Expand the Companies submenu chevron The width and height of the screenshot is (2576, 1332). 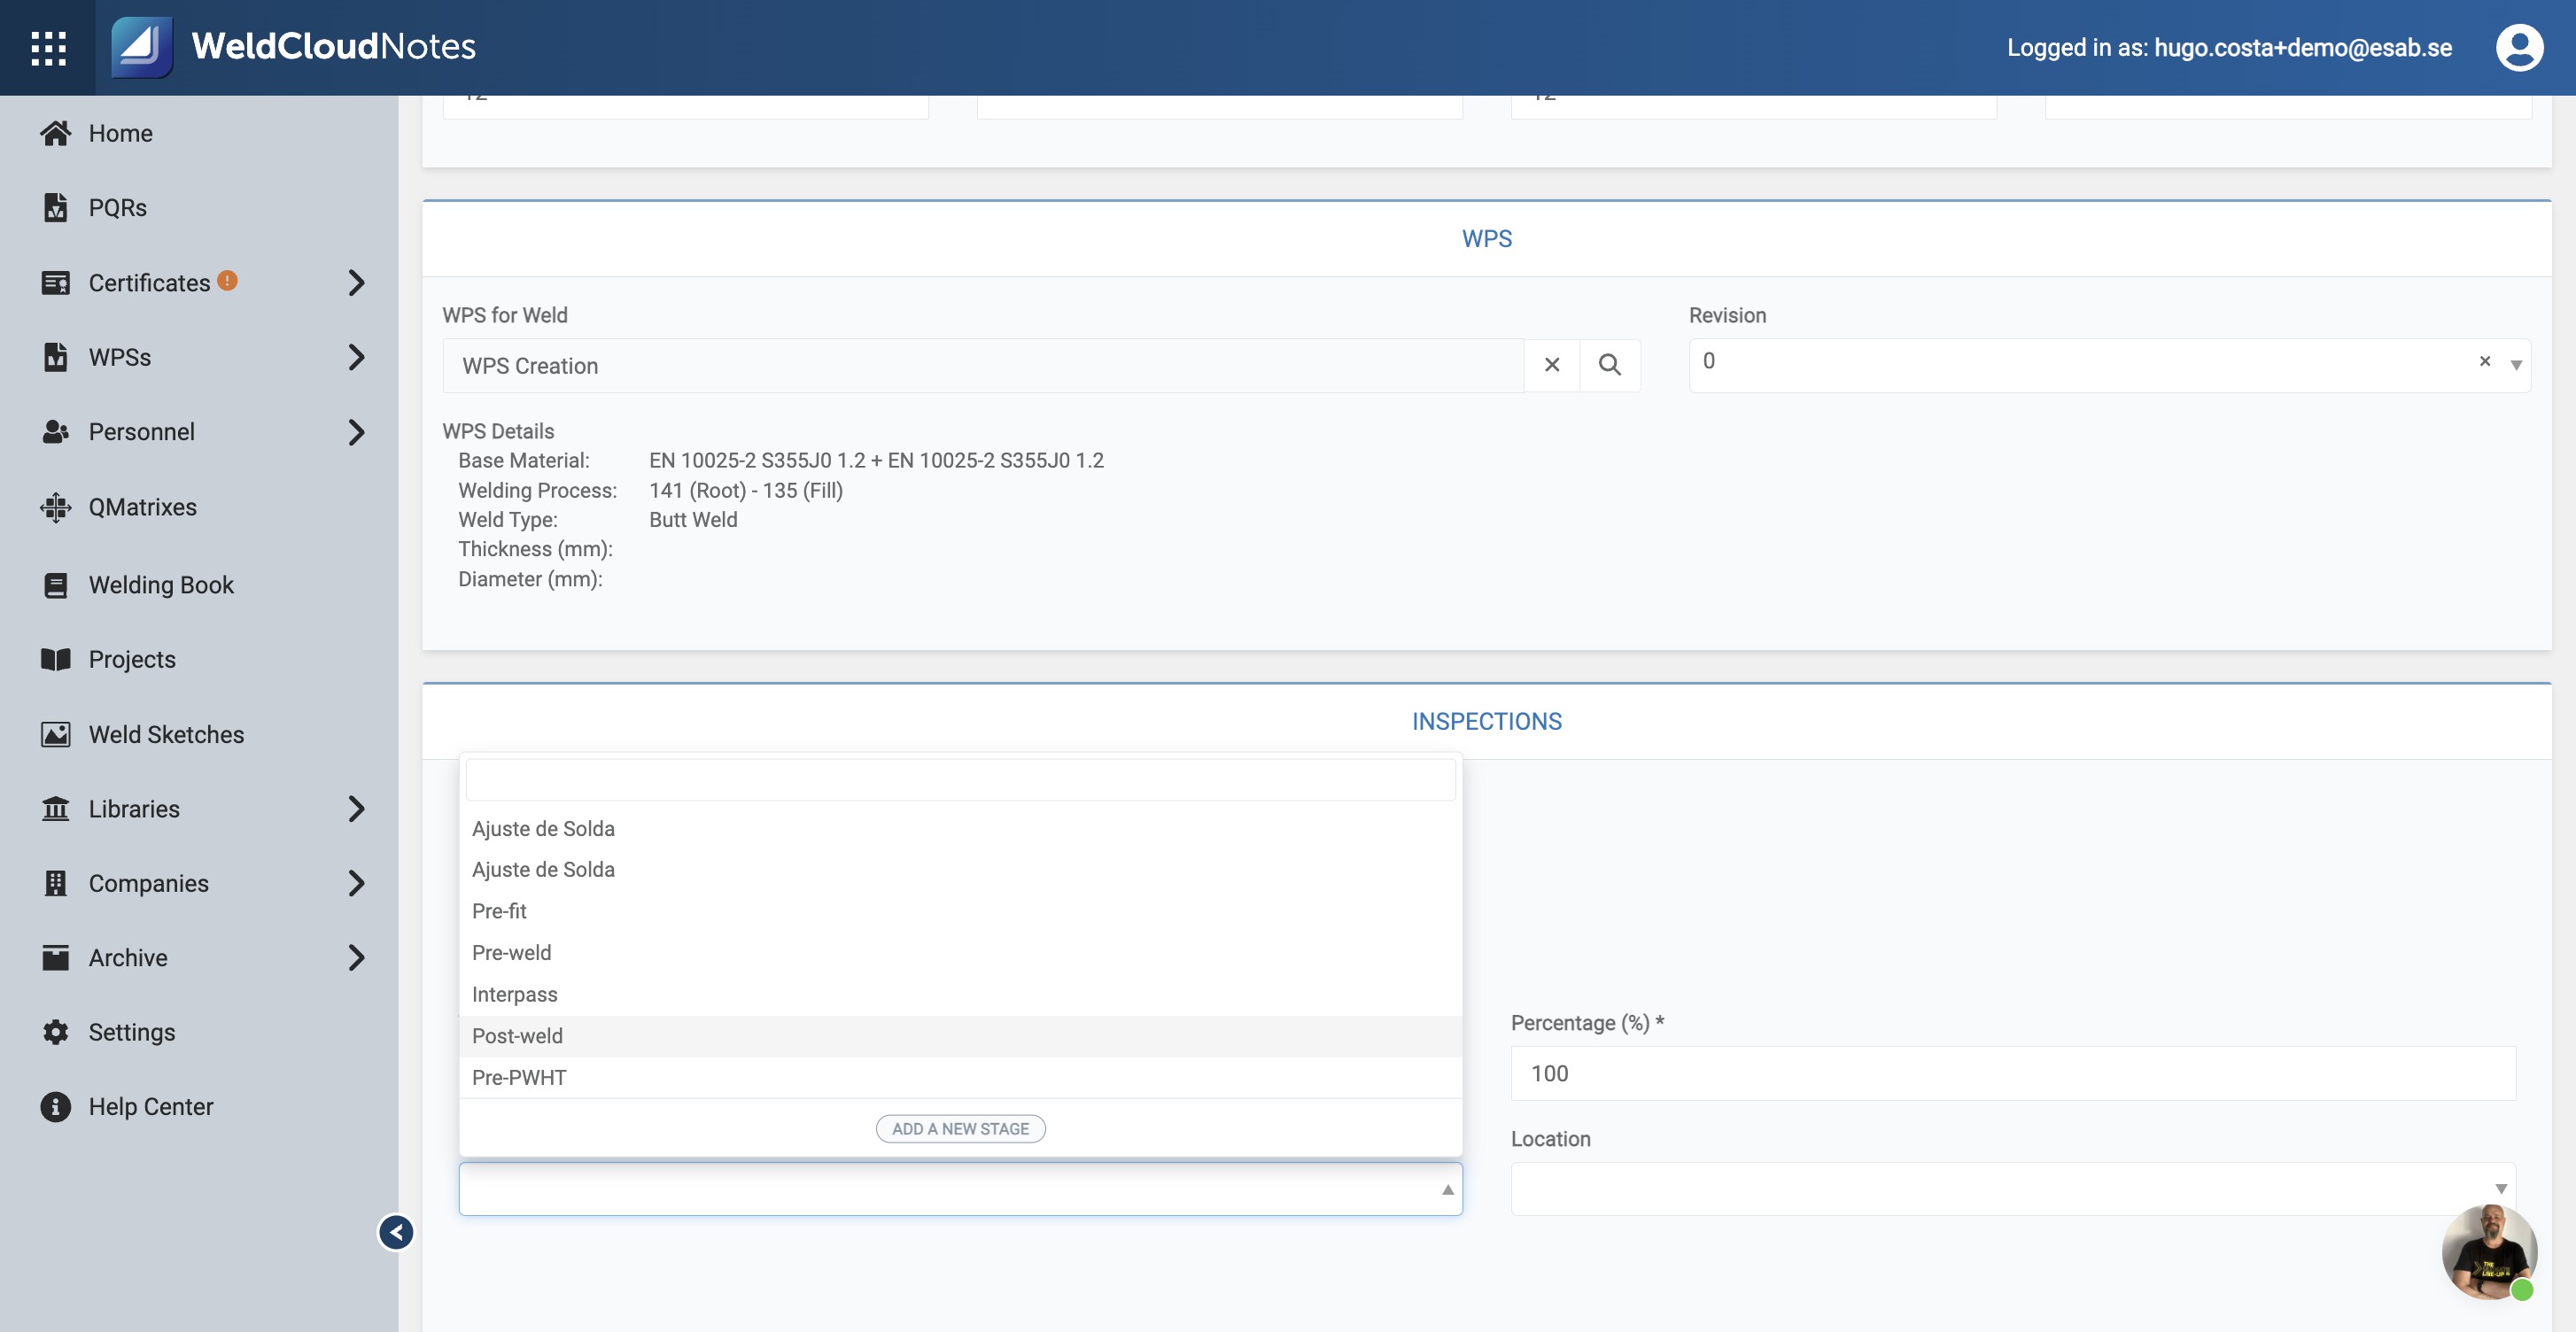point(356,883)
